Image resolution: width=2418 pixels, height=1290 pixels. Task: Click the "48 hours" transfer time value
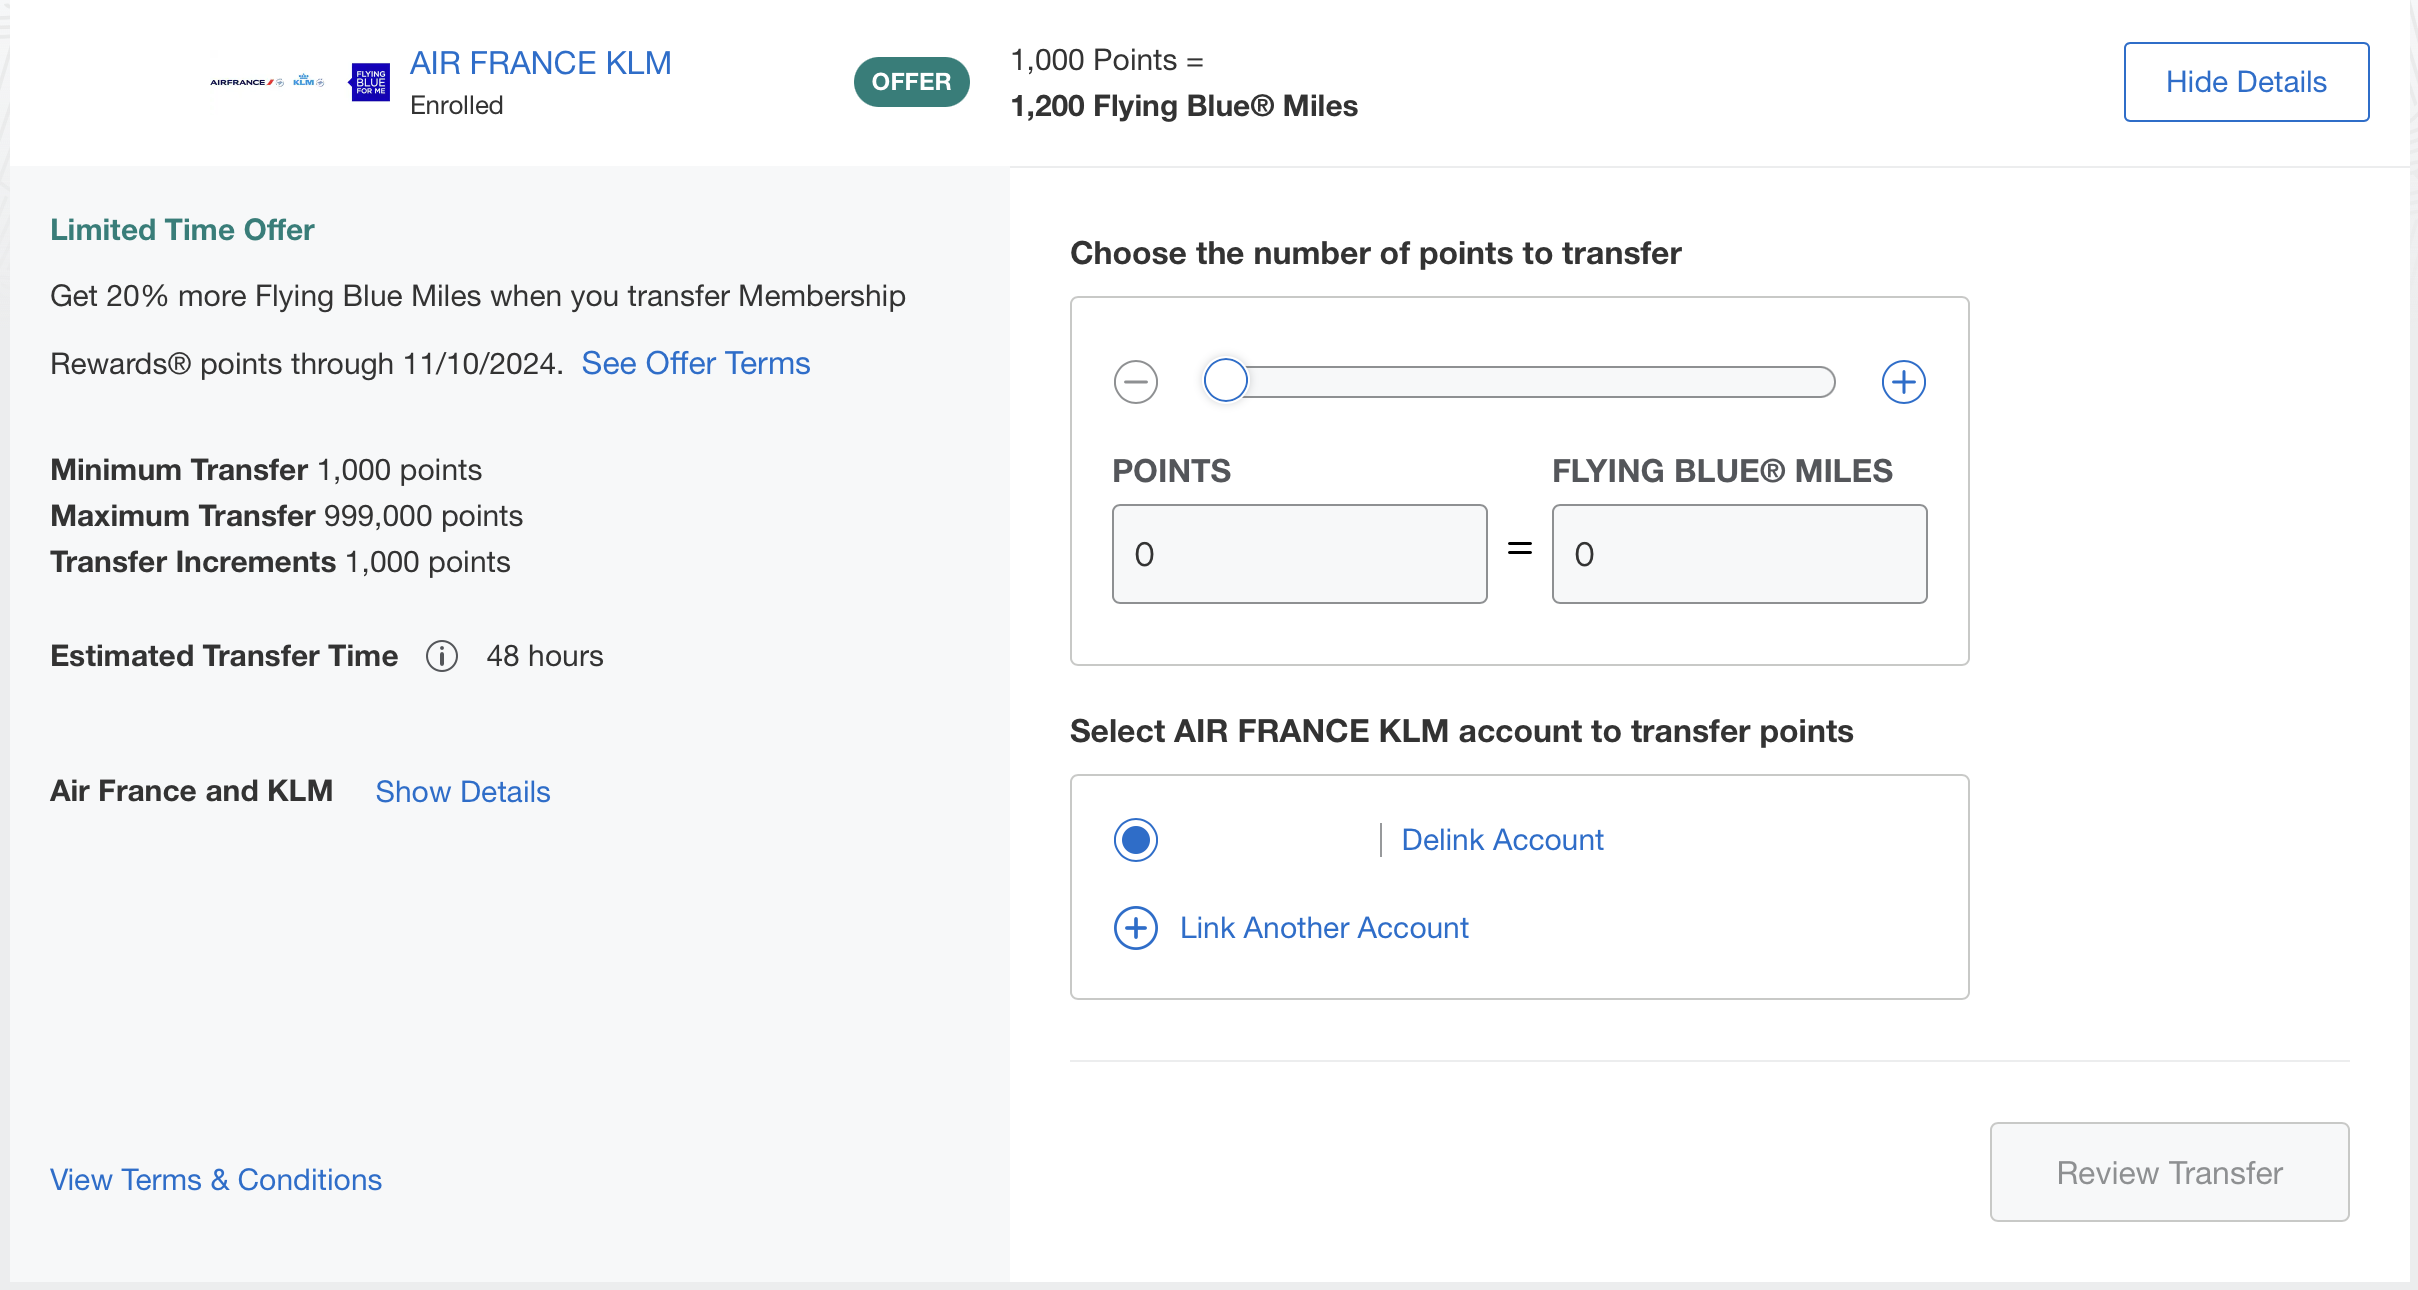pyautogui.click(x=545, y=656)
